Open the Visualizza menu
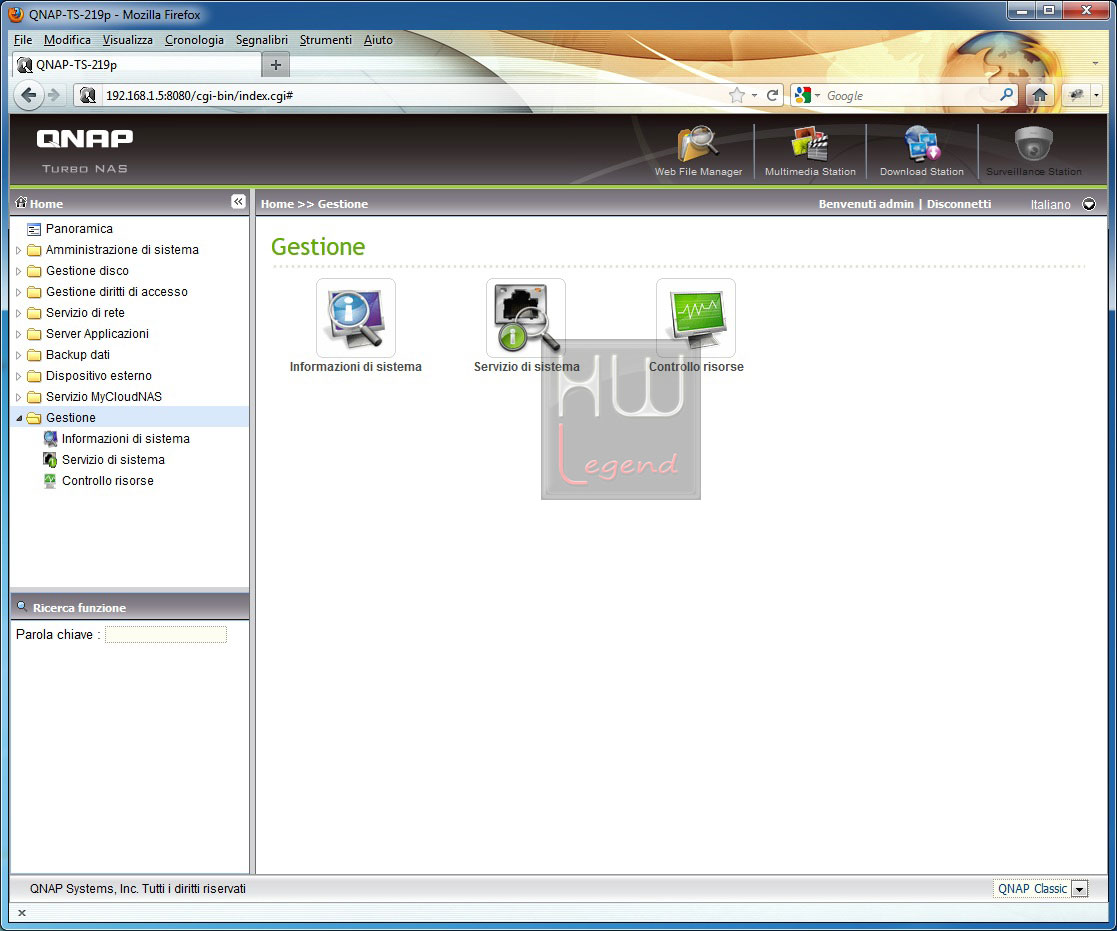The width and height of the screenshot is (1117, 931). pos(128,40)
